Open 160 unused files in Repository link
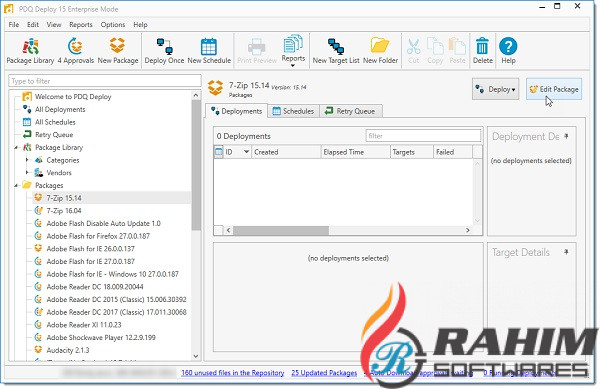 [233, 373]
